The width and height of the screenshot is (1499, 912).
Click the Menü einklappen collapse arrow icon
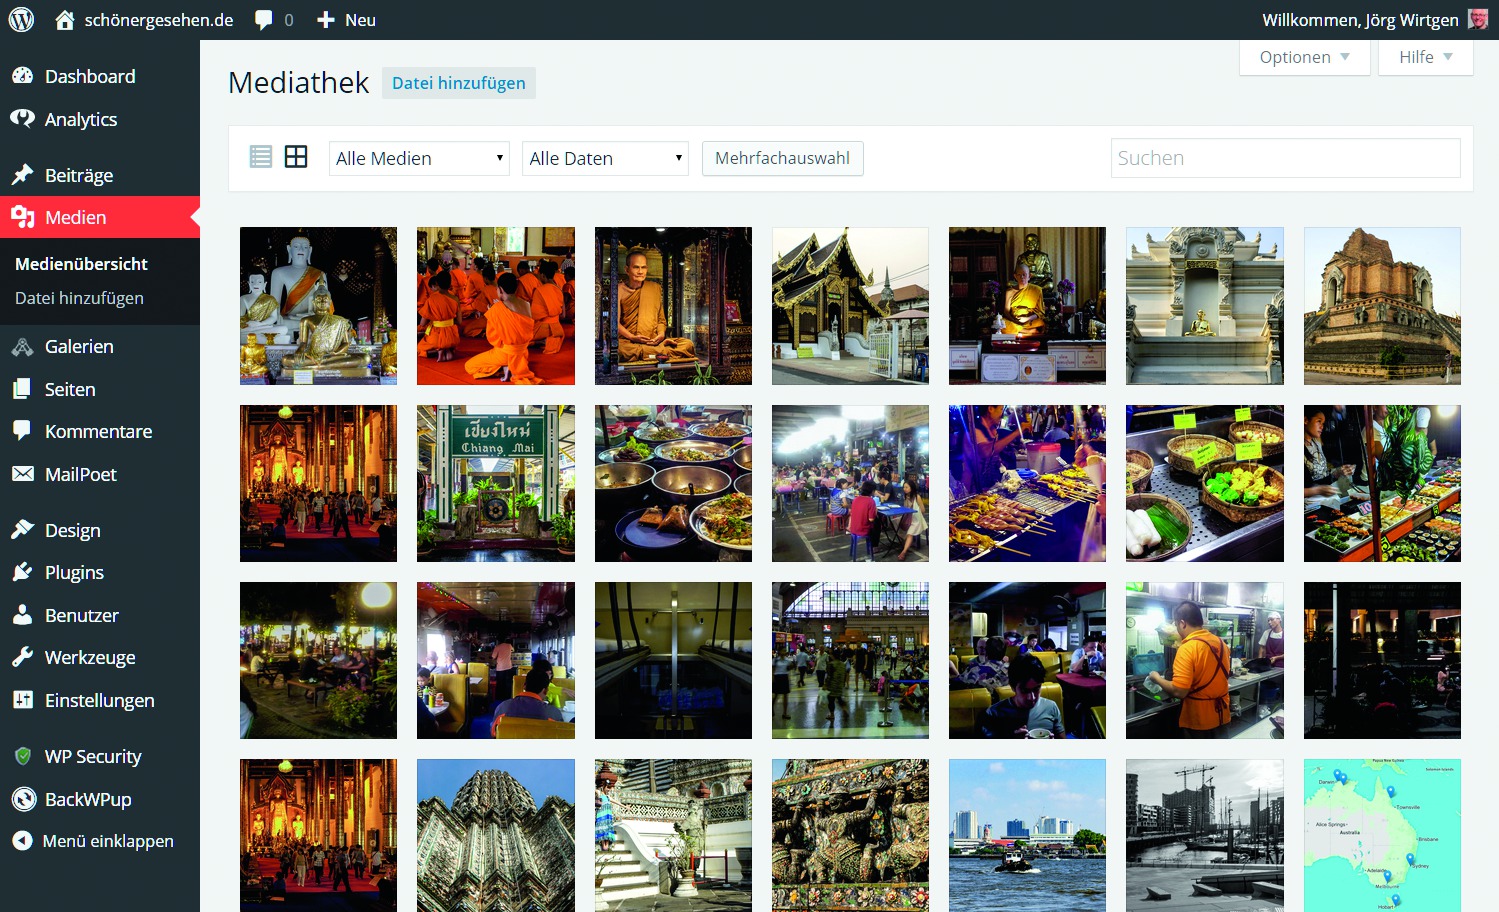coord(22,841)
